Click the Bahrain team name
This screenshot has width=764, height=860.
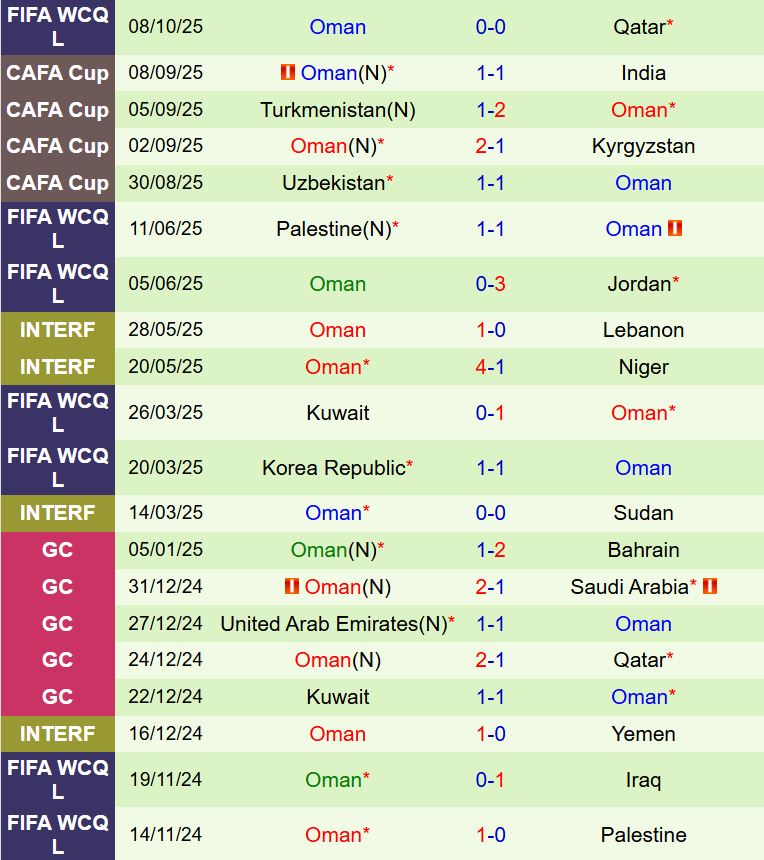point(643,550)
